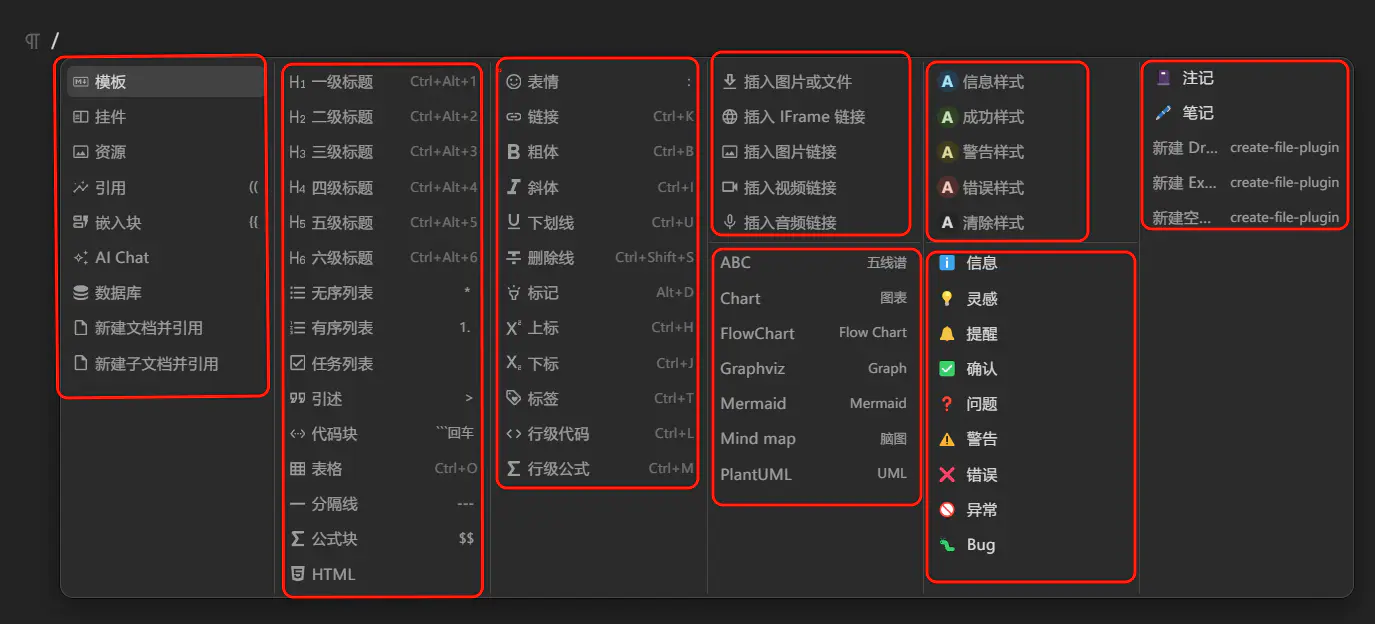The height and width of the screenshot is (624, 1375).
Task: Click the HTML5 block icon
Action: pos(297,574)
